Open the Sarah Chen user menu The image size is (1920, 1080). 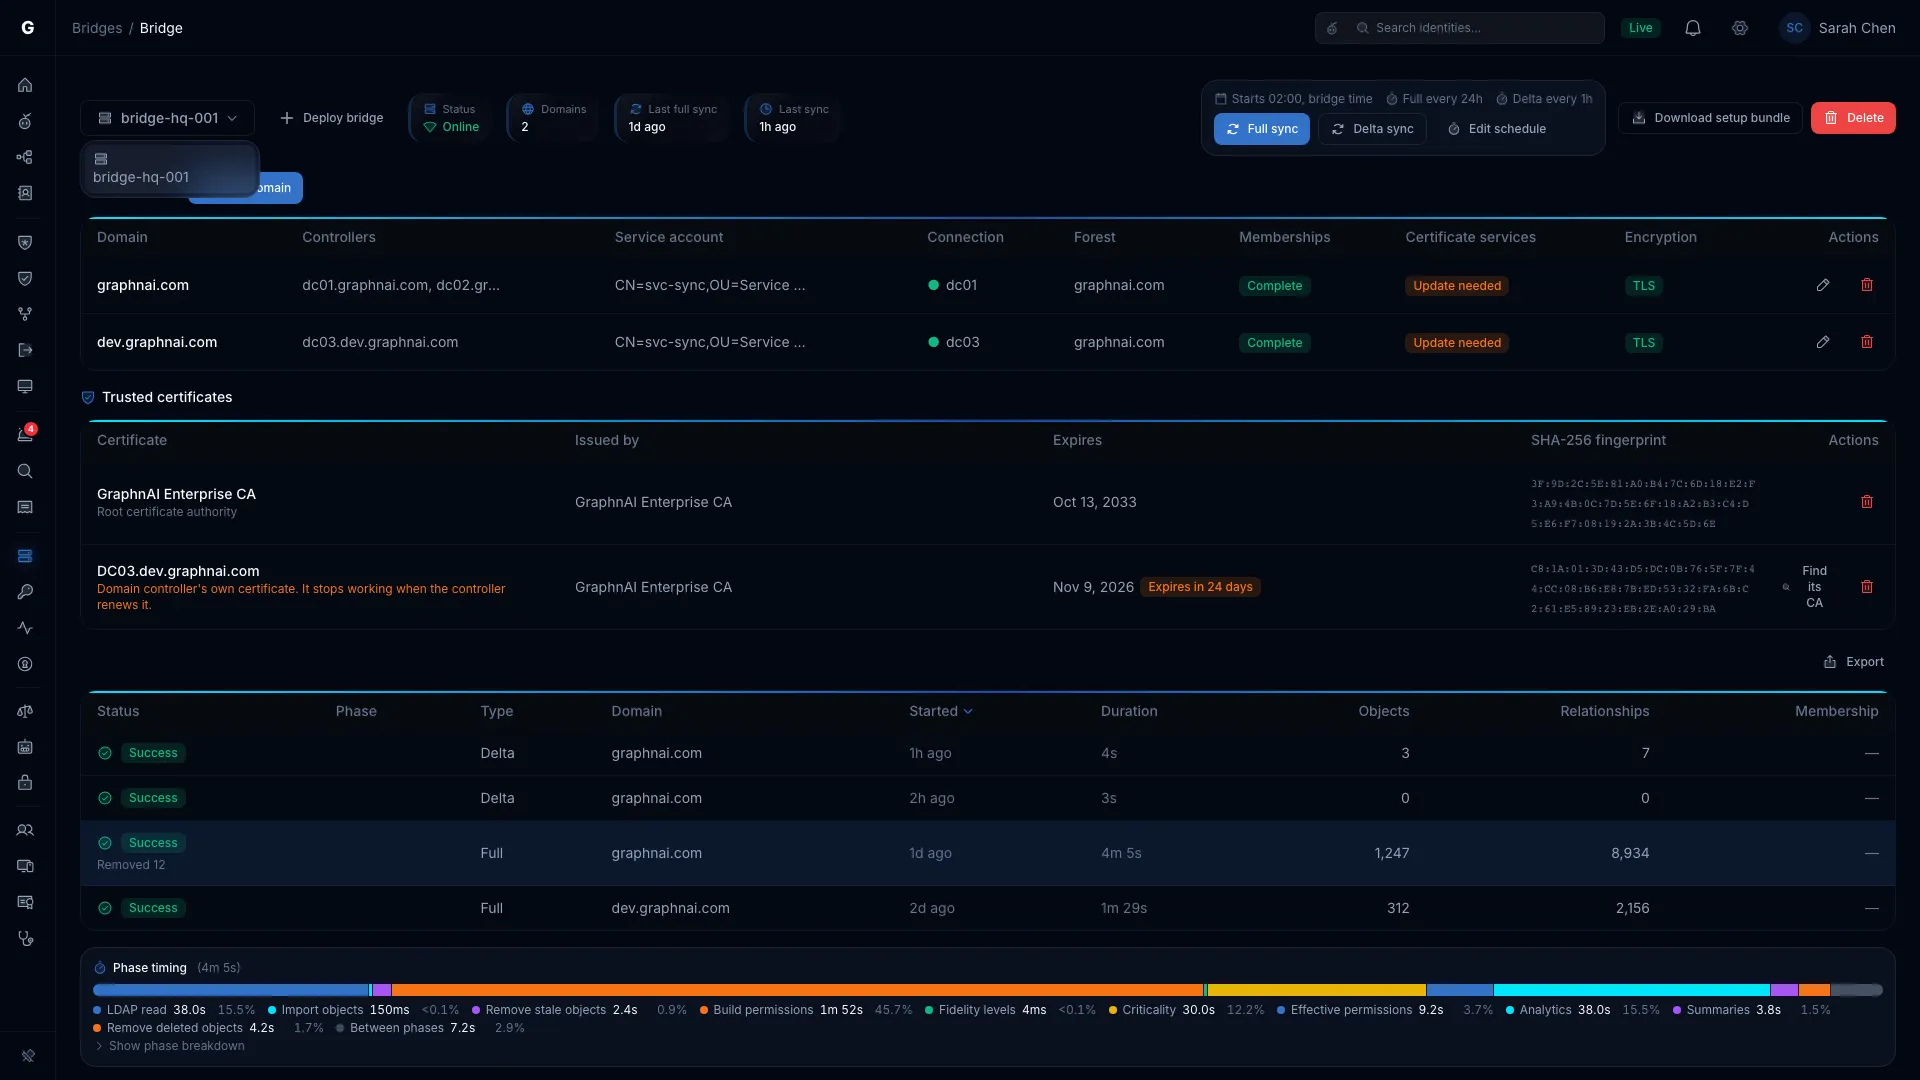tap(1838, 28)
